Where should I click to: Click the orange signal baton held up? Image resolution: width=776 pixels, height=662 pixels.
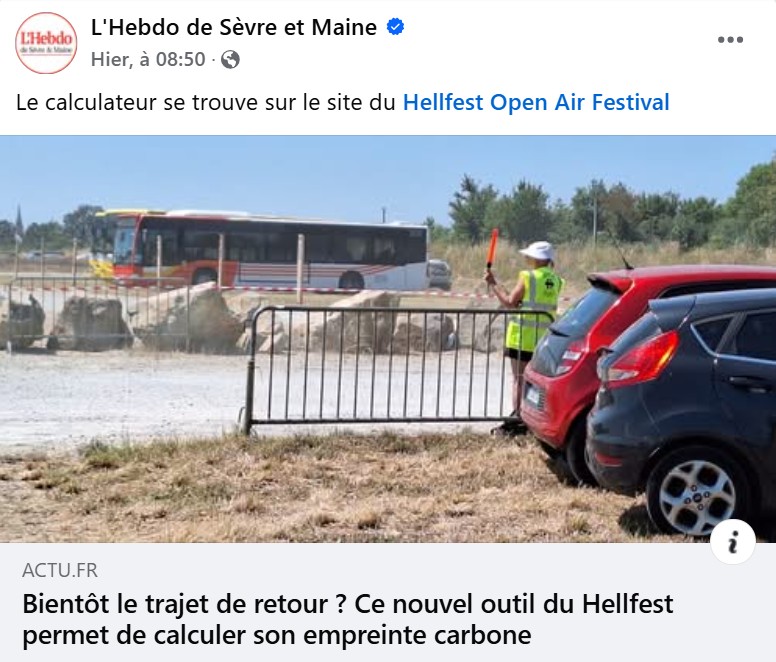[x=492, y=248]
